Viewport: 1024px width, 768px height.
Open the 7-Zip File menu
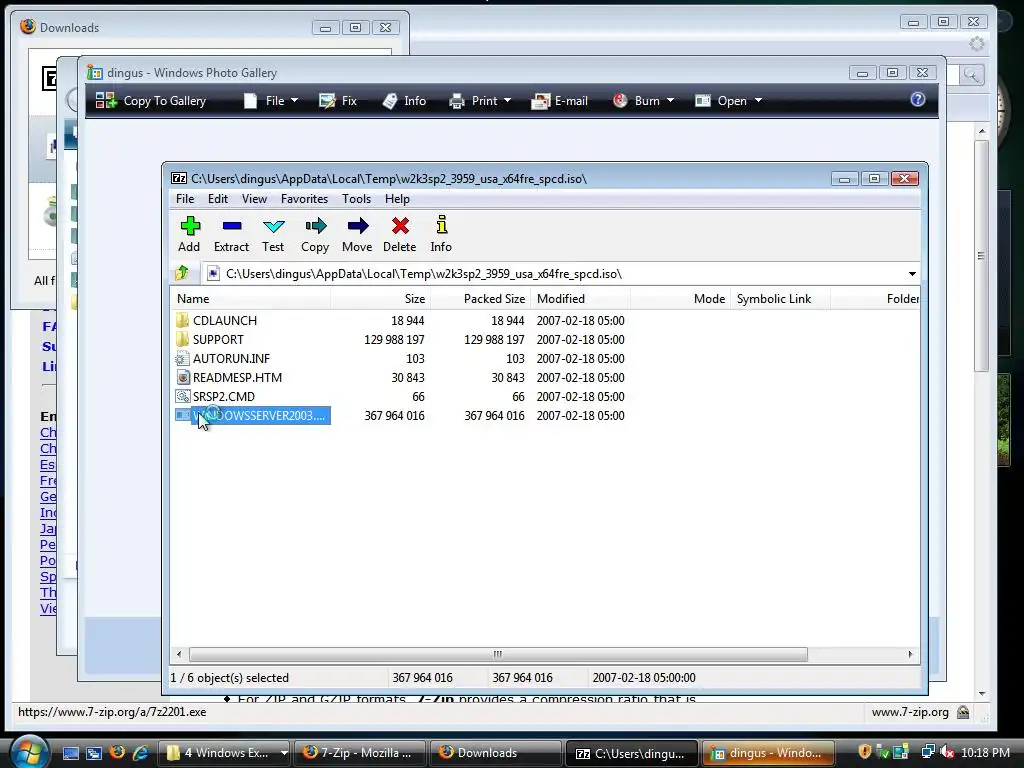(x=185, y=199)
